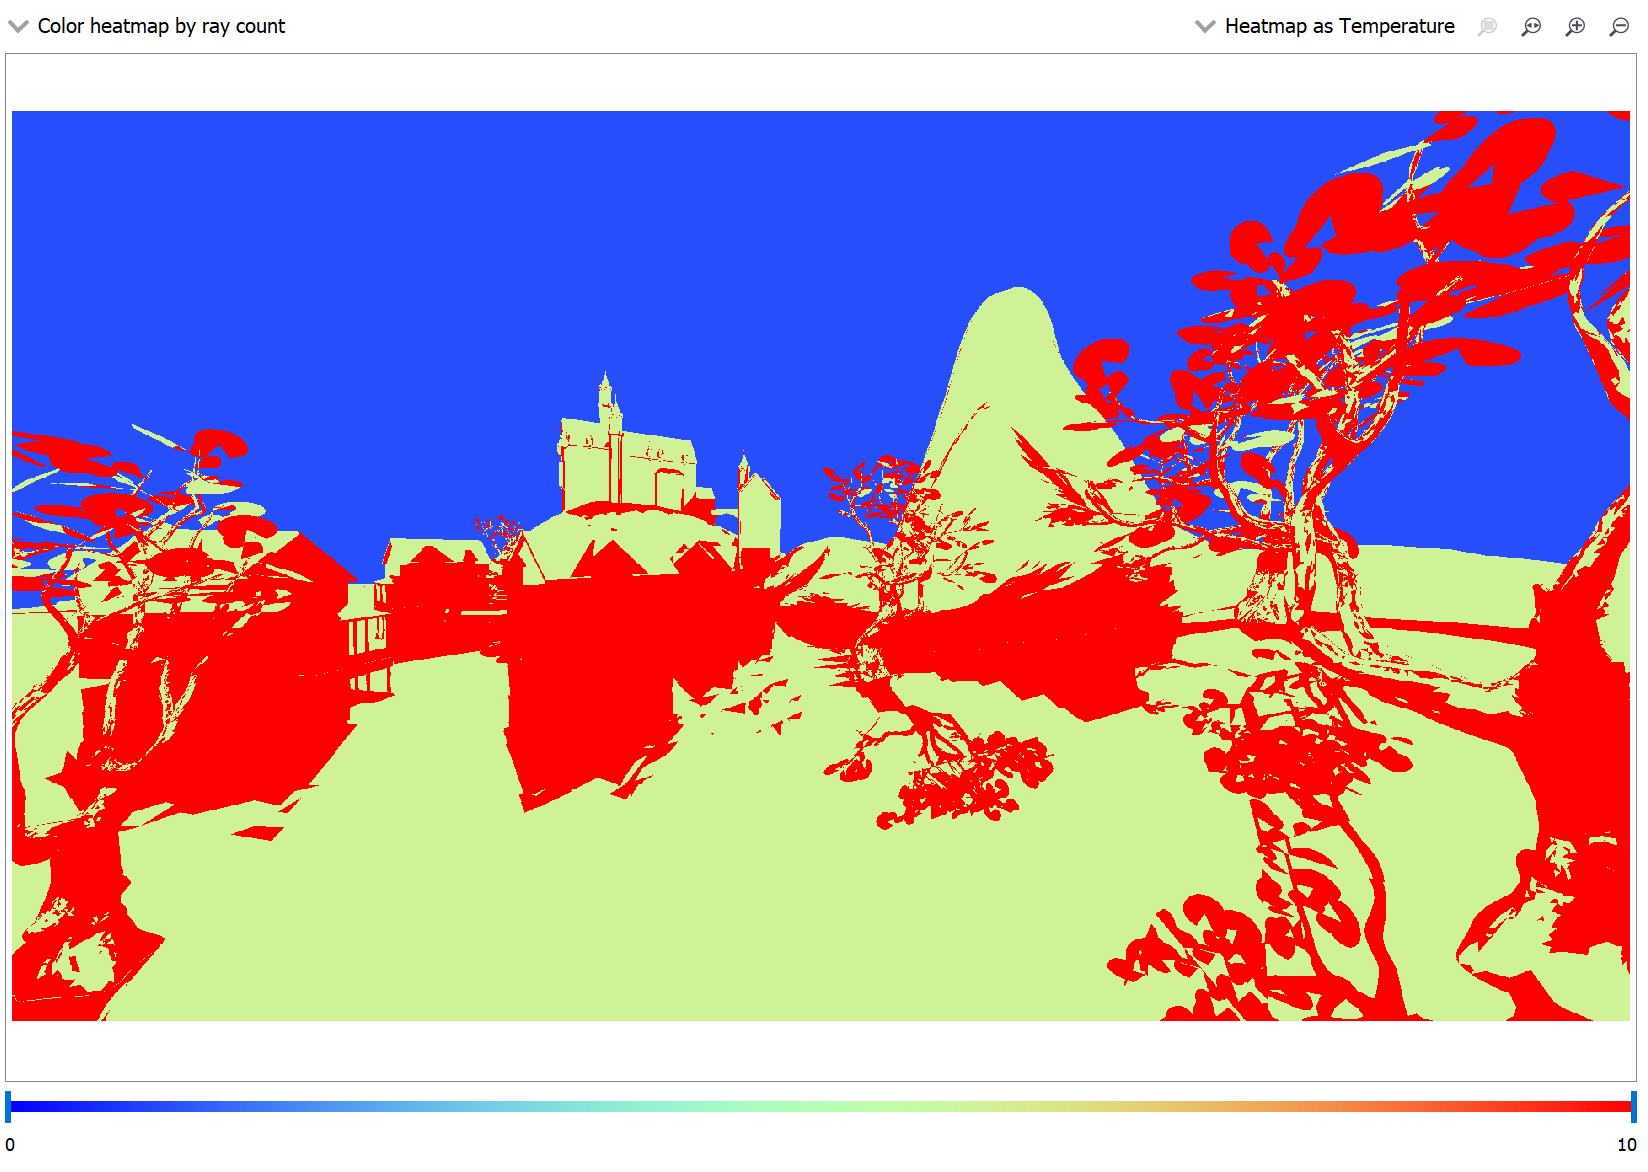The width and height of the screenshot is (1648, 1172).
Task: Click the zoom out magnifier icon
Action: tap(1619, 27)
